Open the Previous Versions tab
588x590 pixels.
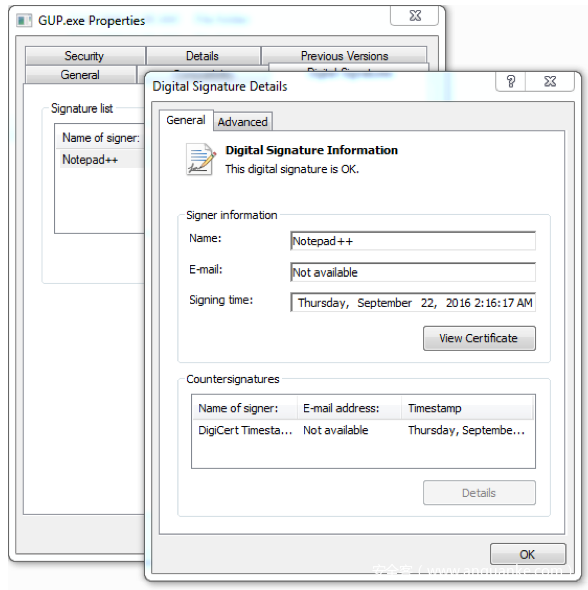point(344,56)
